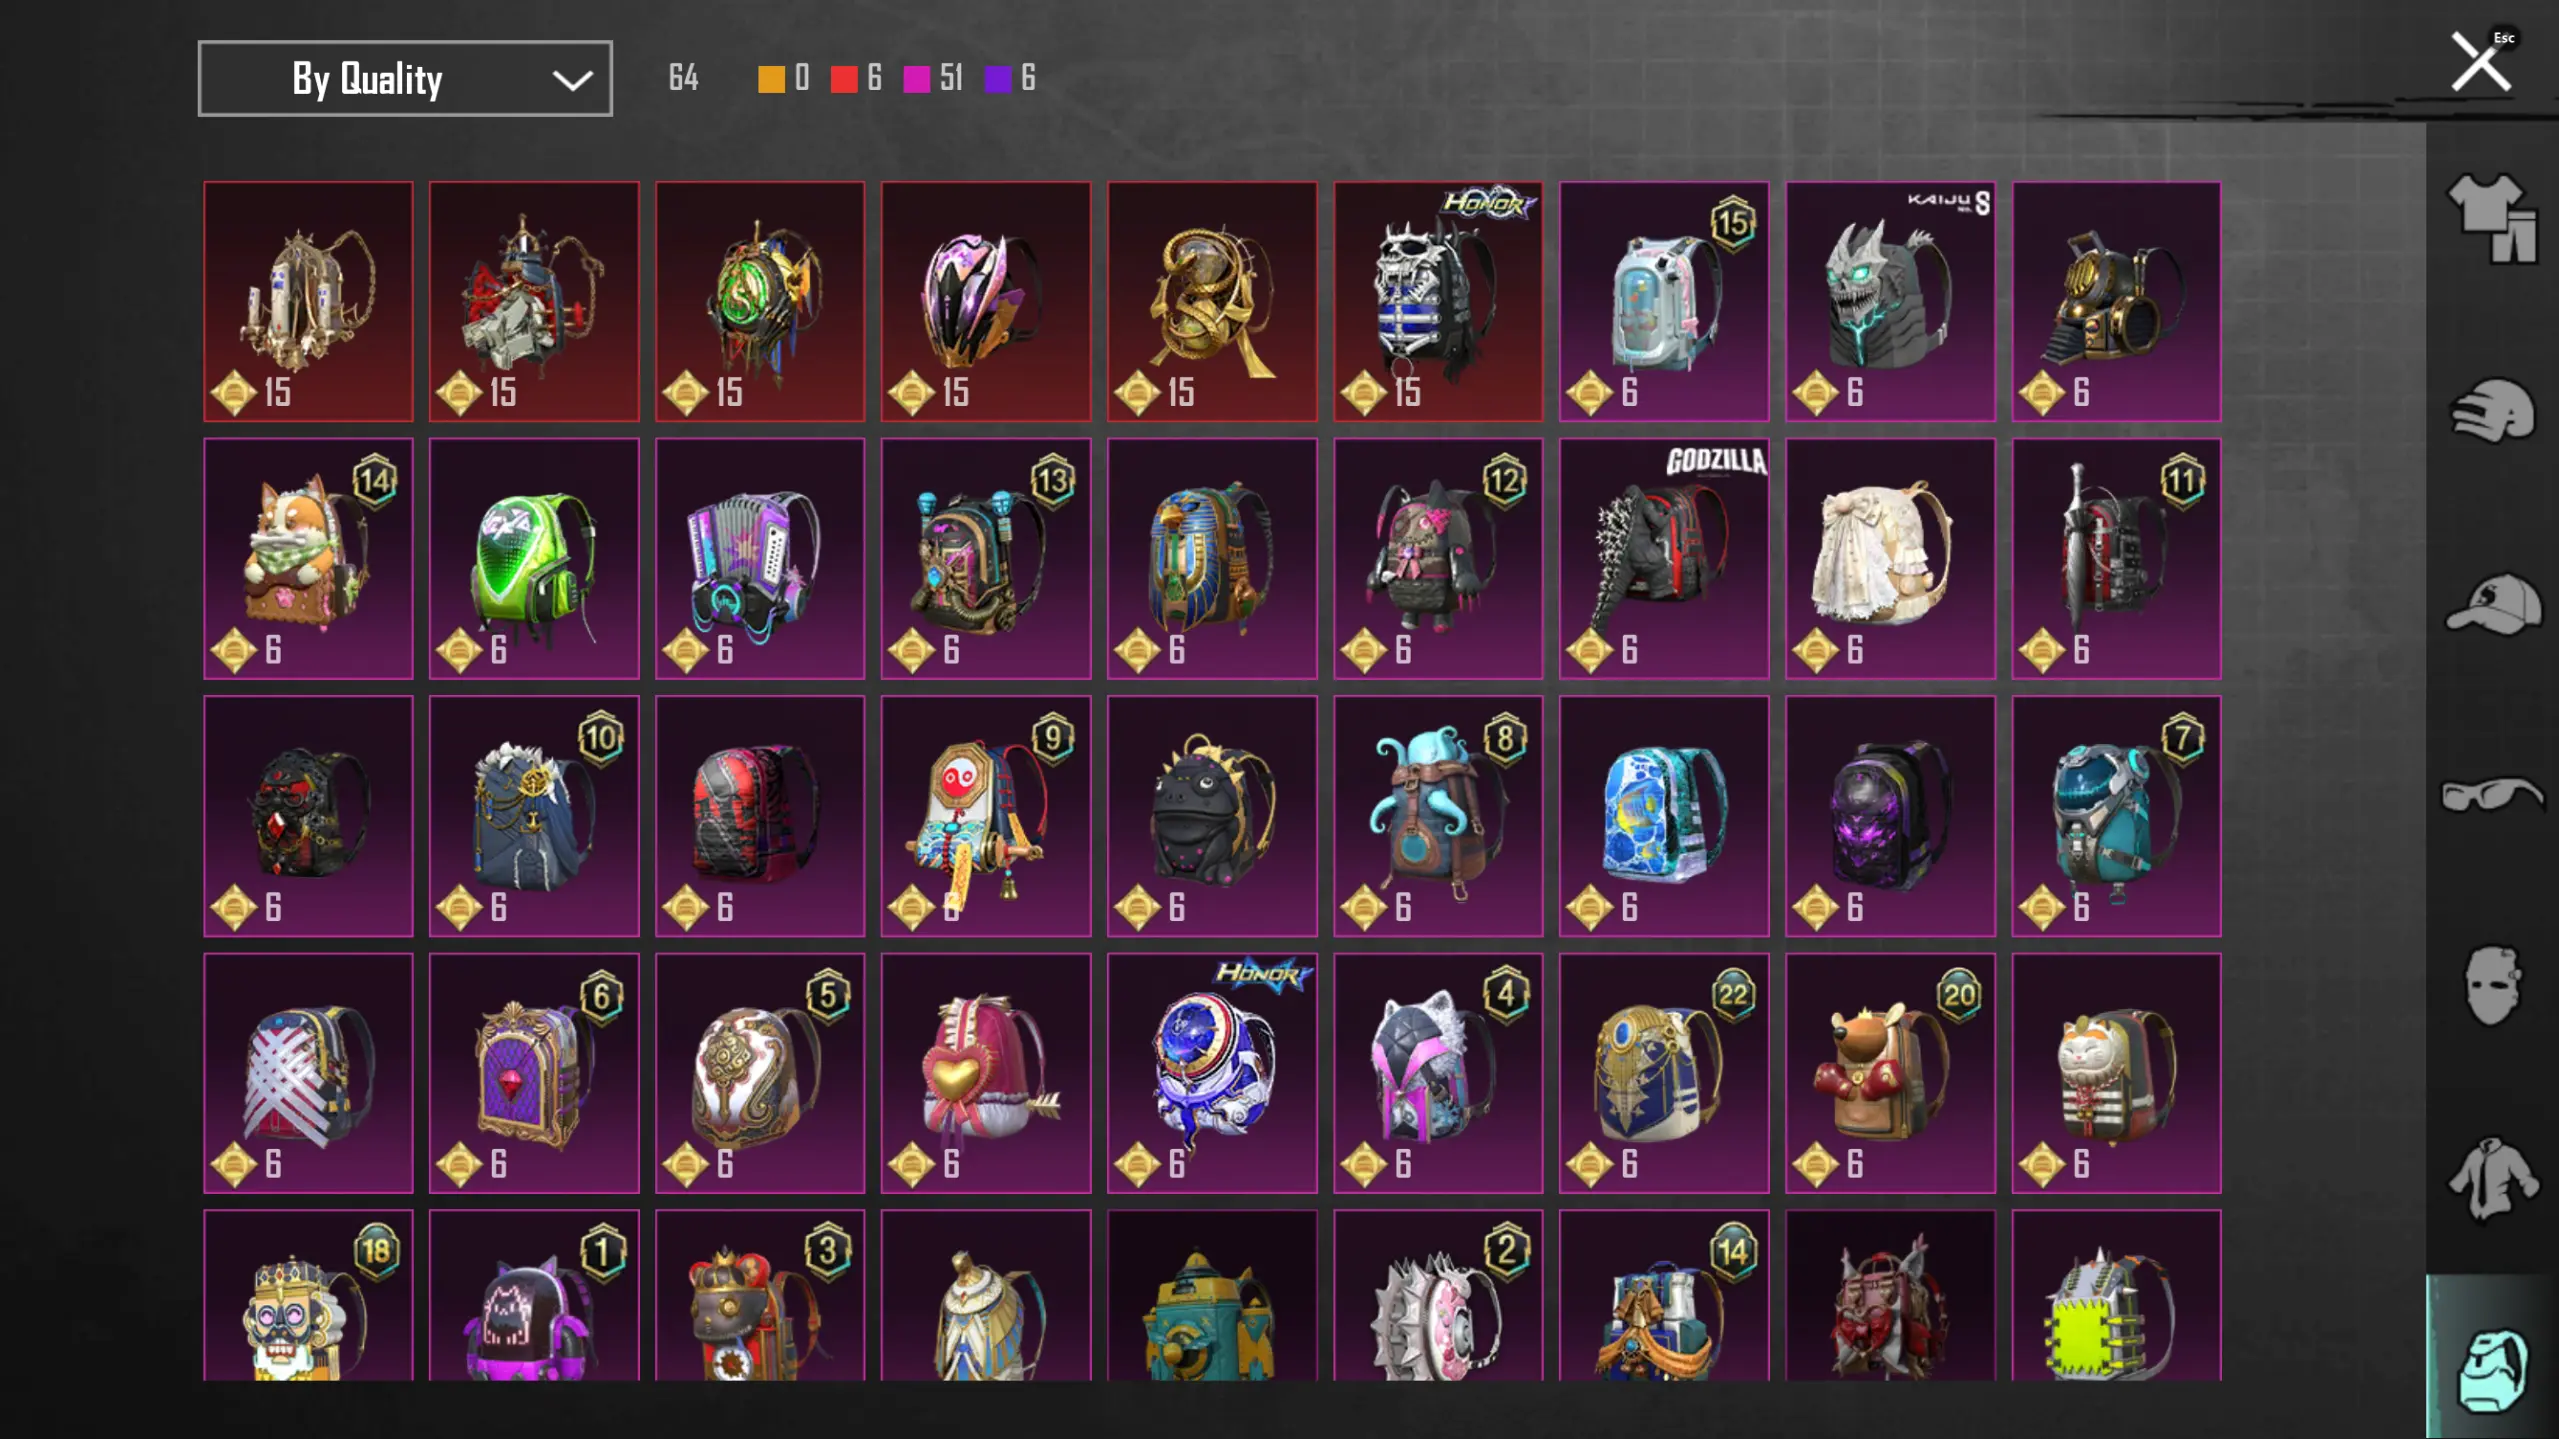Choose the corgi dog backpack
The width and height of the screenshot is (2559, 1439).
(x=308, y=558)
